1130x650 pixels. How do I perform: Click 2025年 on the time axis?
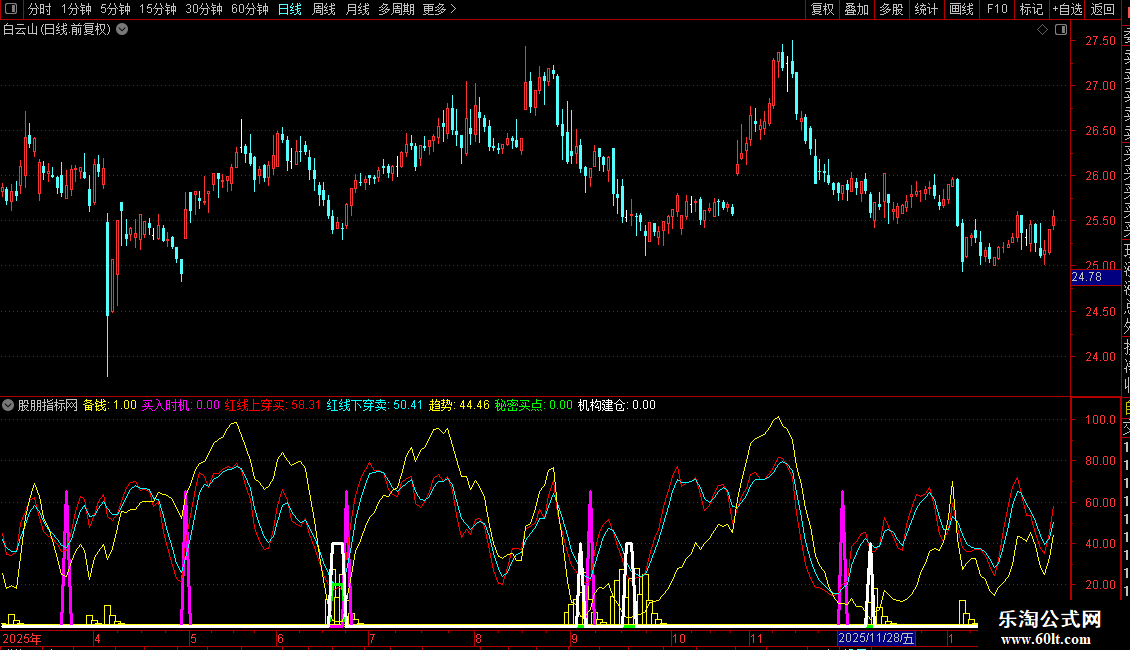pos(22,638)
